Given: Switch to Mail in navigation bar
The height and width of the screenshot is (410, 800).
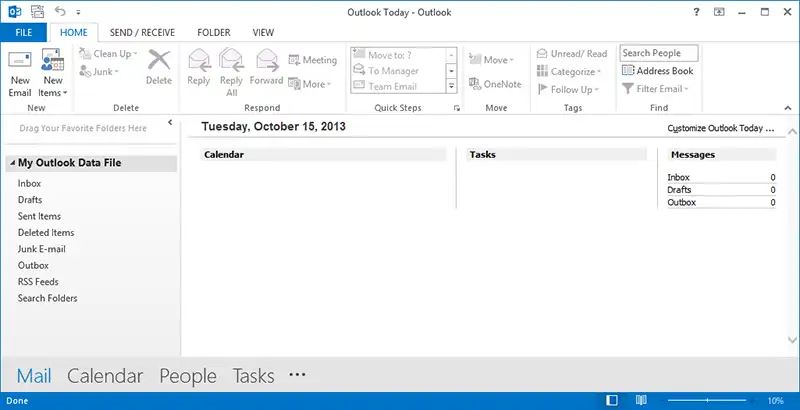Looking at the screenshot, I should (34, 376).
